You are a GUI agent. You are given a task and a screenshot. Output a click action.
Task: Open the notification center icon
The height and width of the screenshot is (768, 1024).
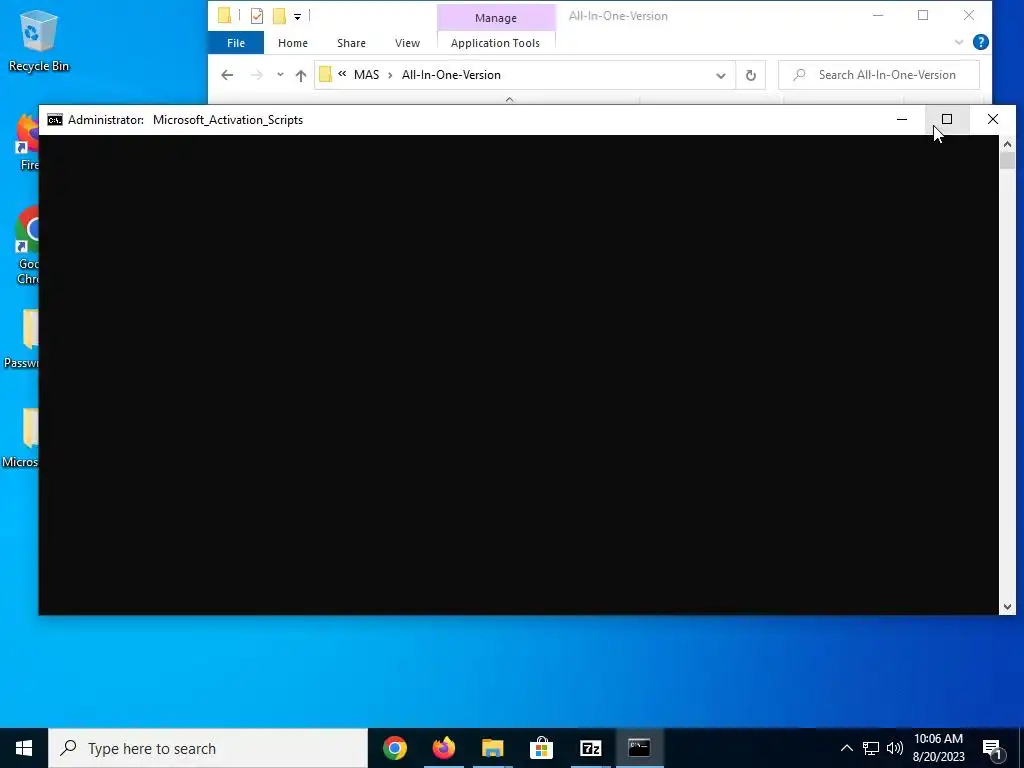(992, 749)
